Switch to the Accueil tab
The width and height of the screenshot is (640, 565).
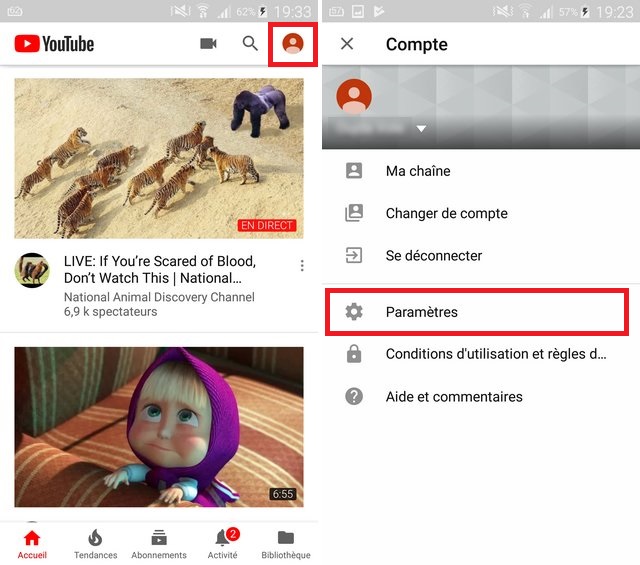32,544
